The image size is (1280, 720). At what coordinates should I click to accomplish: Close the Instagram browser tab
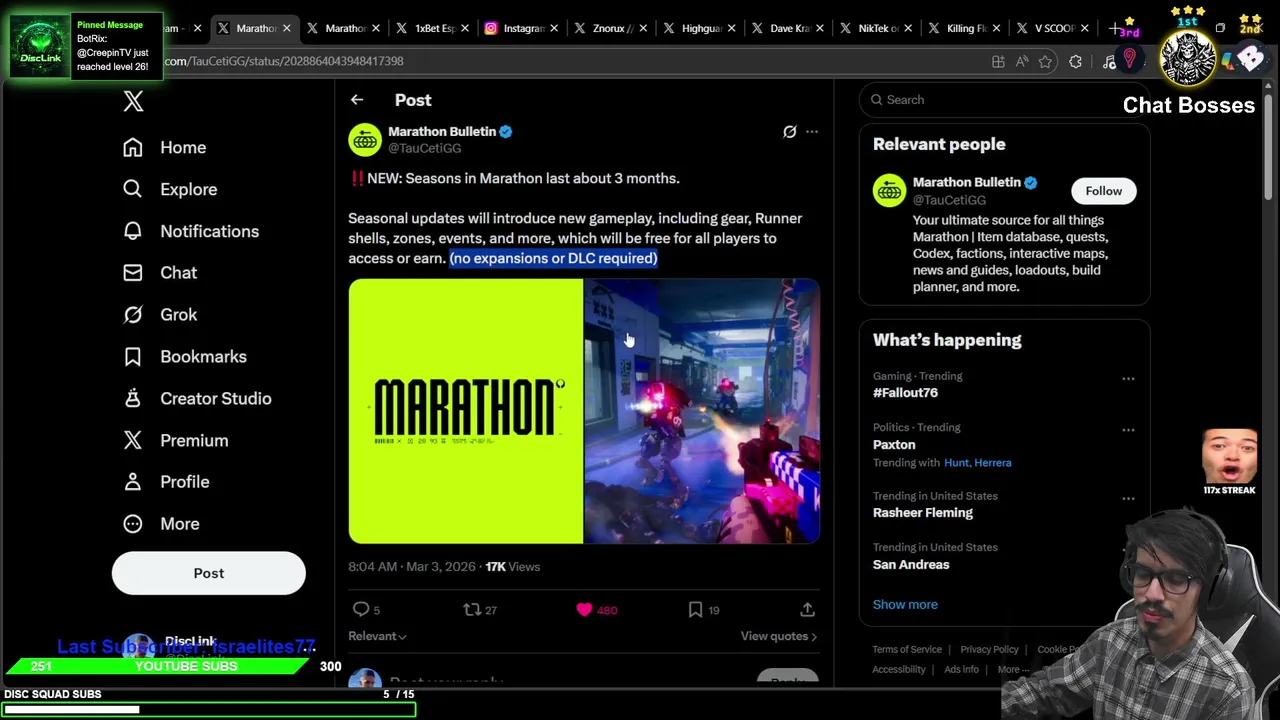[554, 28]
